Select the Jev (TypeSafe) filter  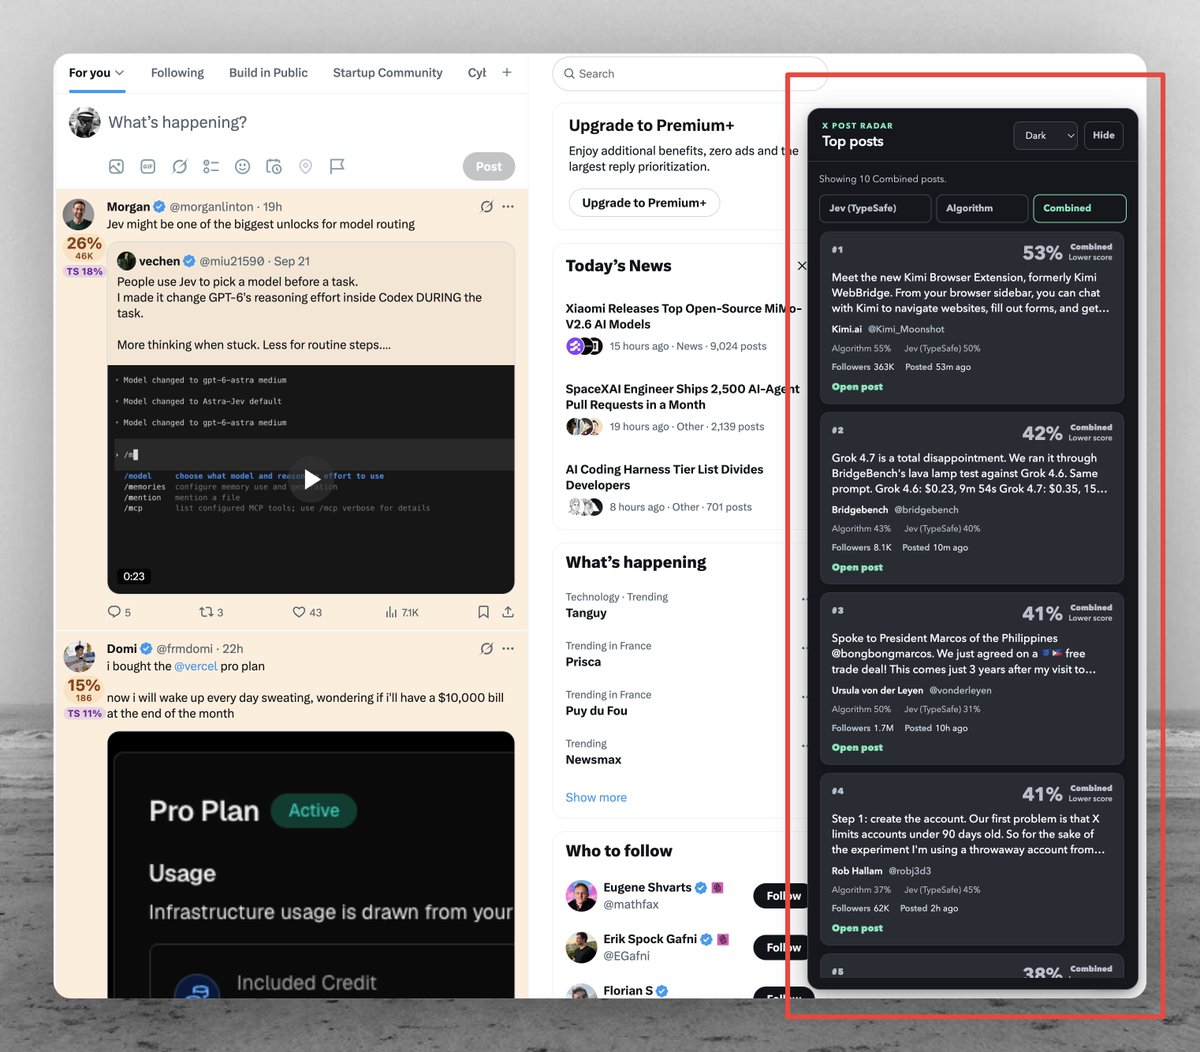coord(875,208)
